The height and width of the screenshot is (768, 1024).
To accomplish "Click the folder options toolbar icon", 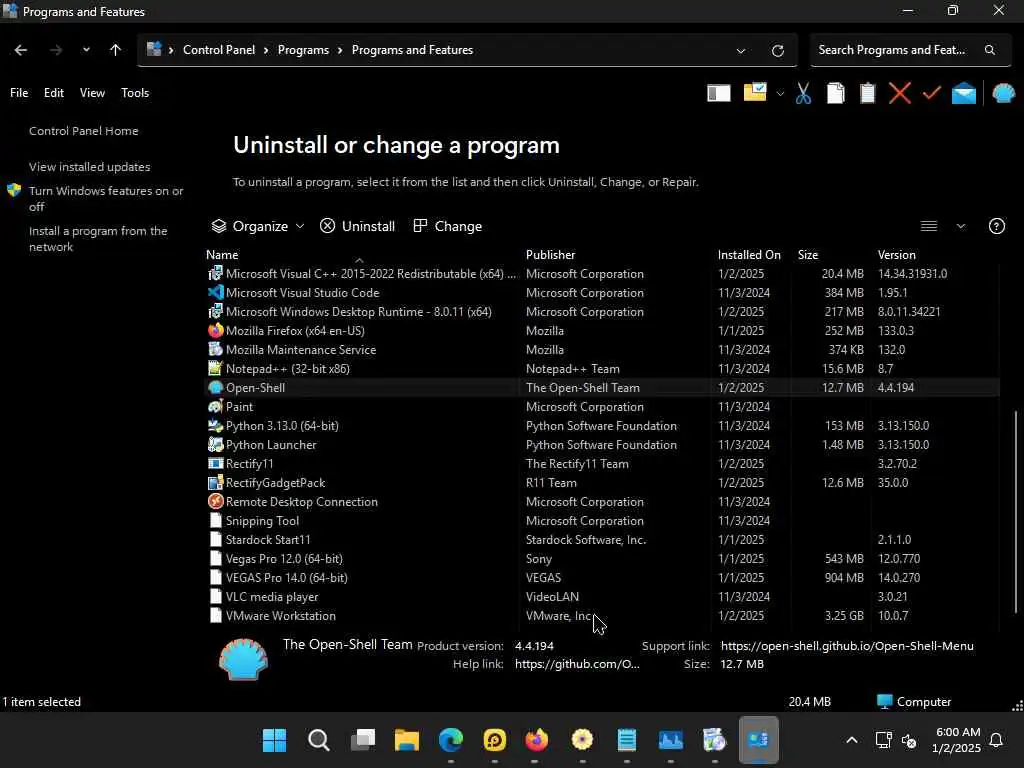I will point(755,92).
